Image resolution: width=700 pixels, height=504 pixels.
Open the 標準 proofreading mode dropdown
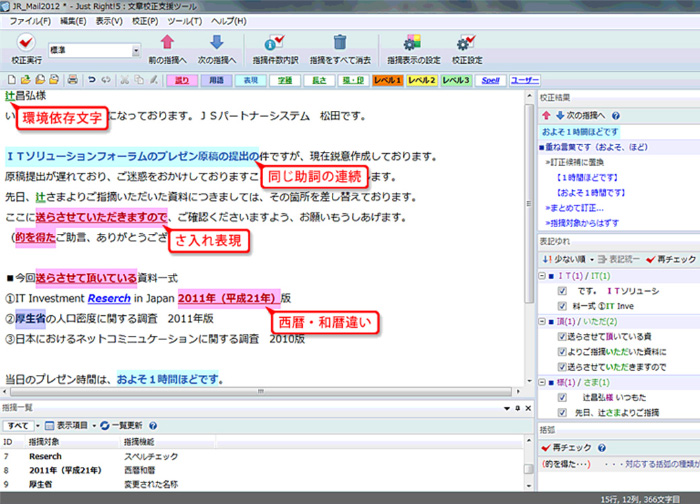point(136,50)
